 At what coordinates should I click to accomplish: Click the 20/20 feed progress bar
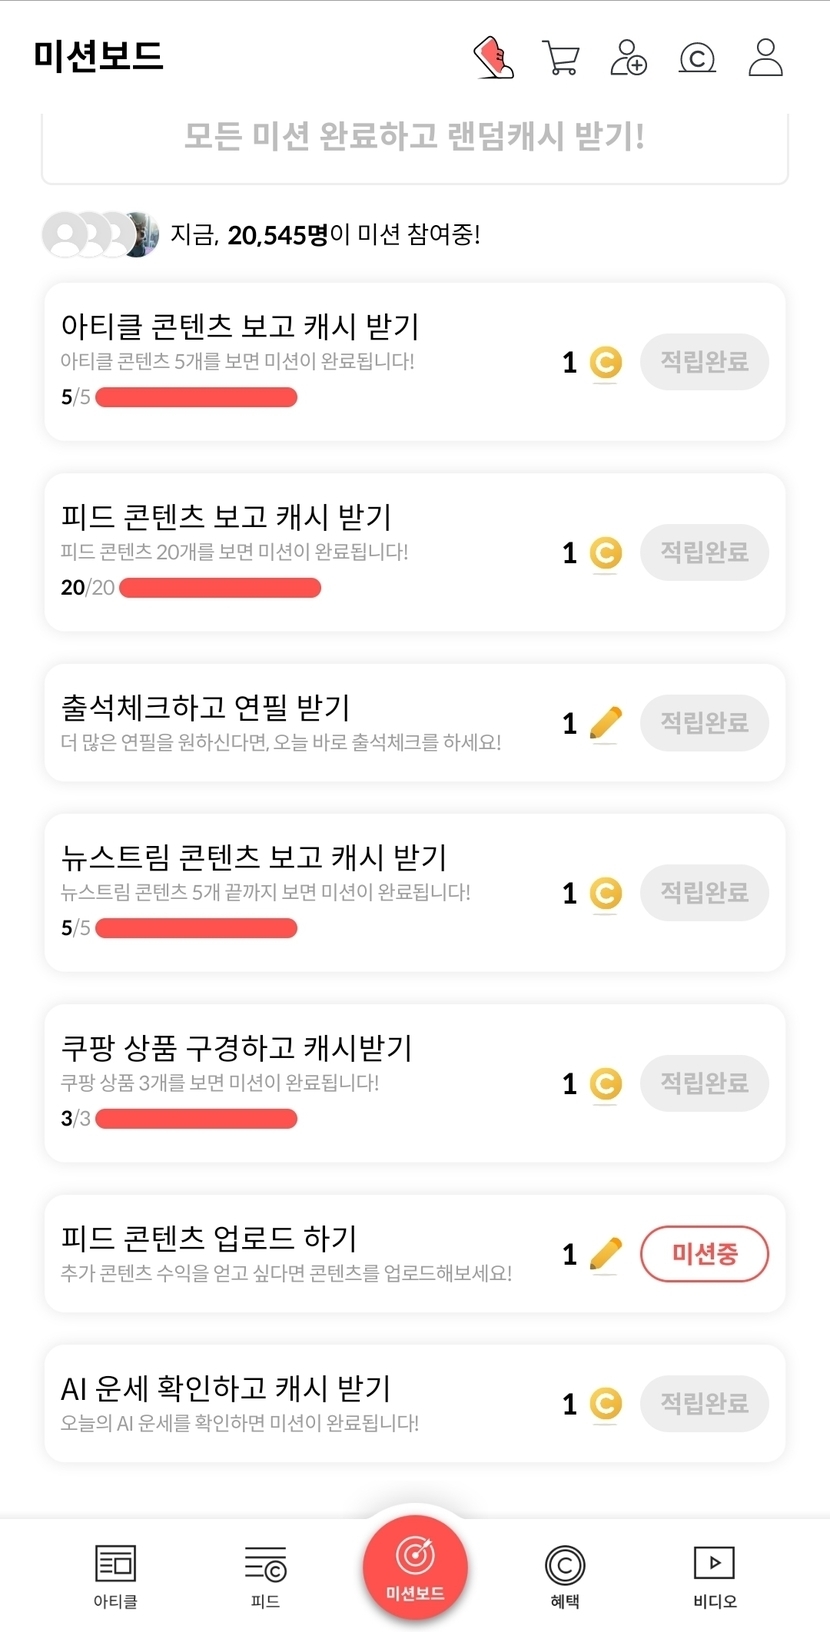click(220, 588)
